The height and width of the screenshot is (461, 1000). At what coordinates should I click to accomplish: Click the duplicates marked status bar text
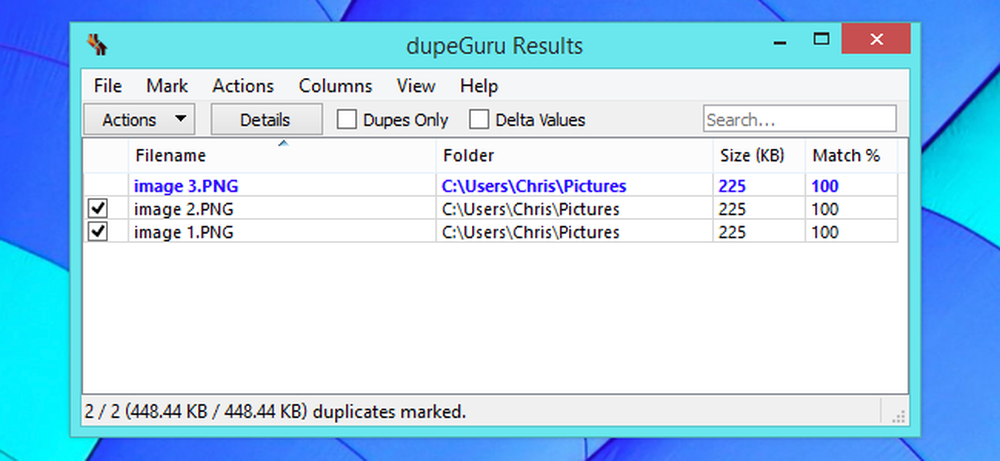point(275,412)
